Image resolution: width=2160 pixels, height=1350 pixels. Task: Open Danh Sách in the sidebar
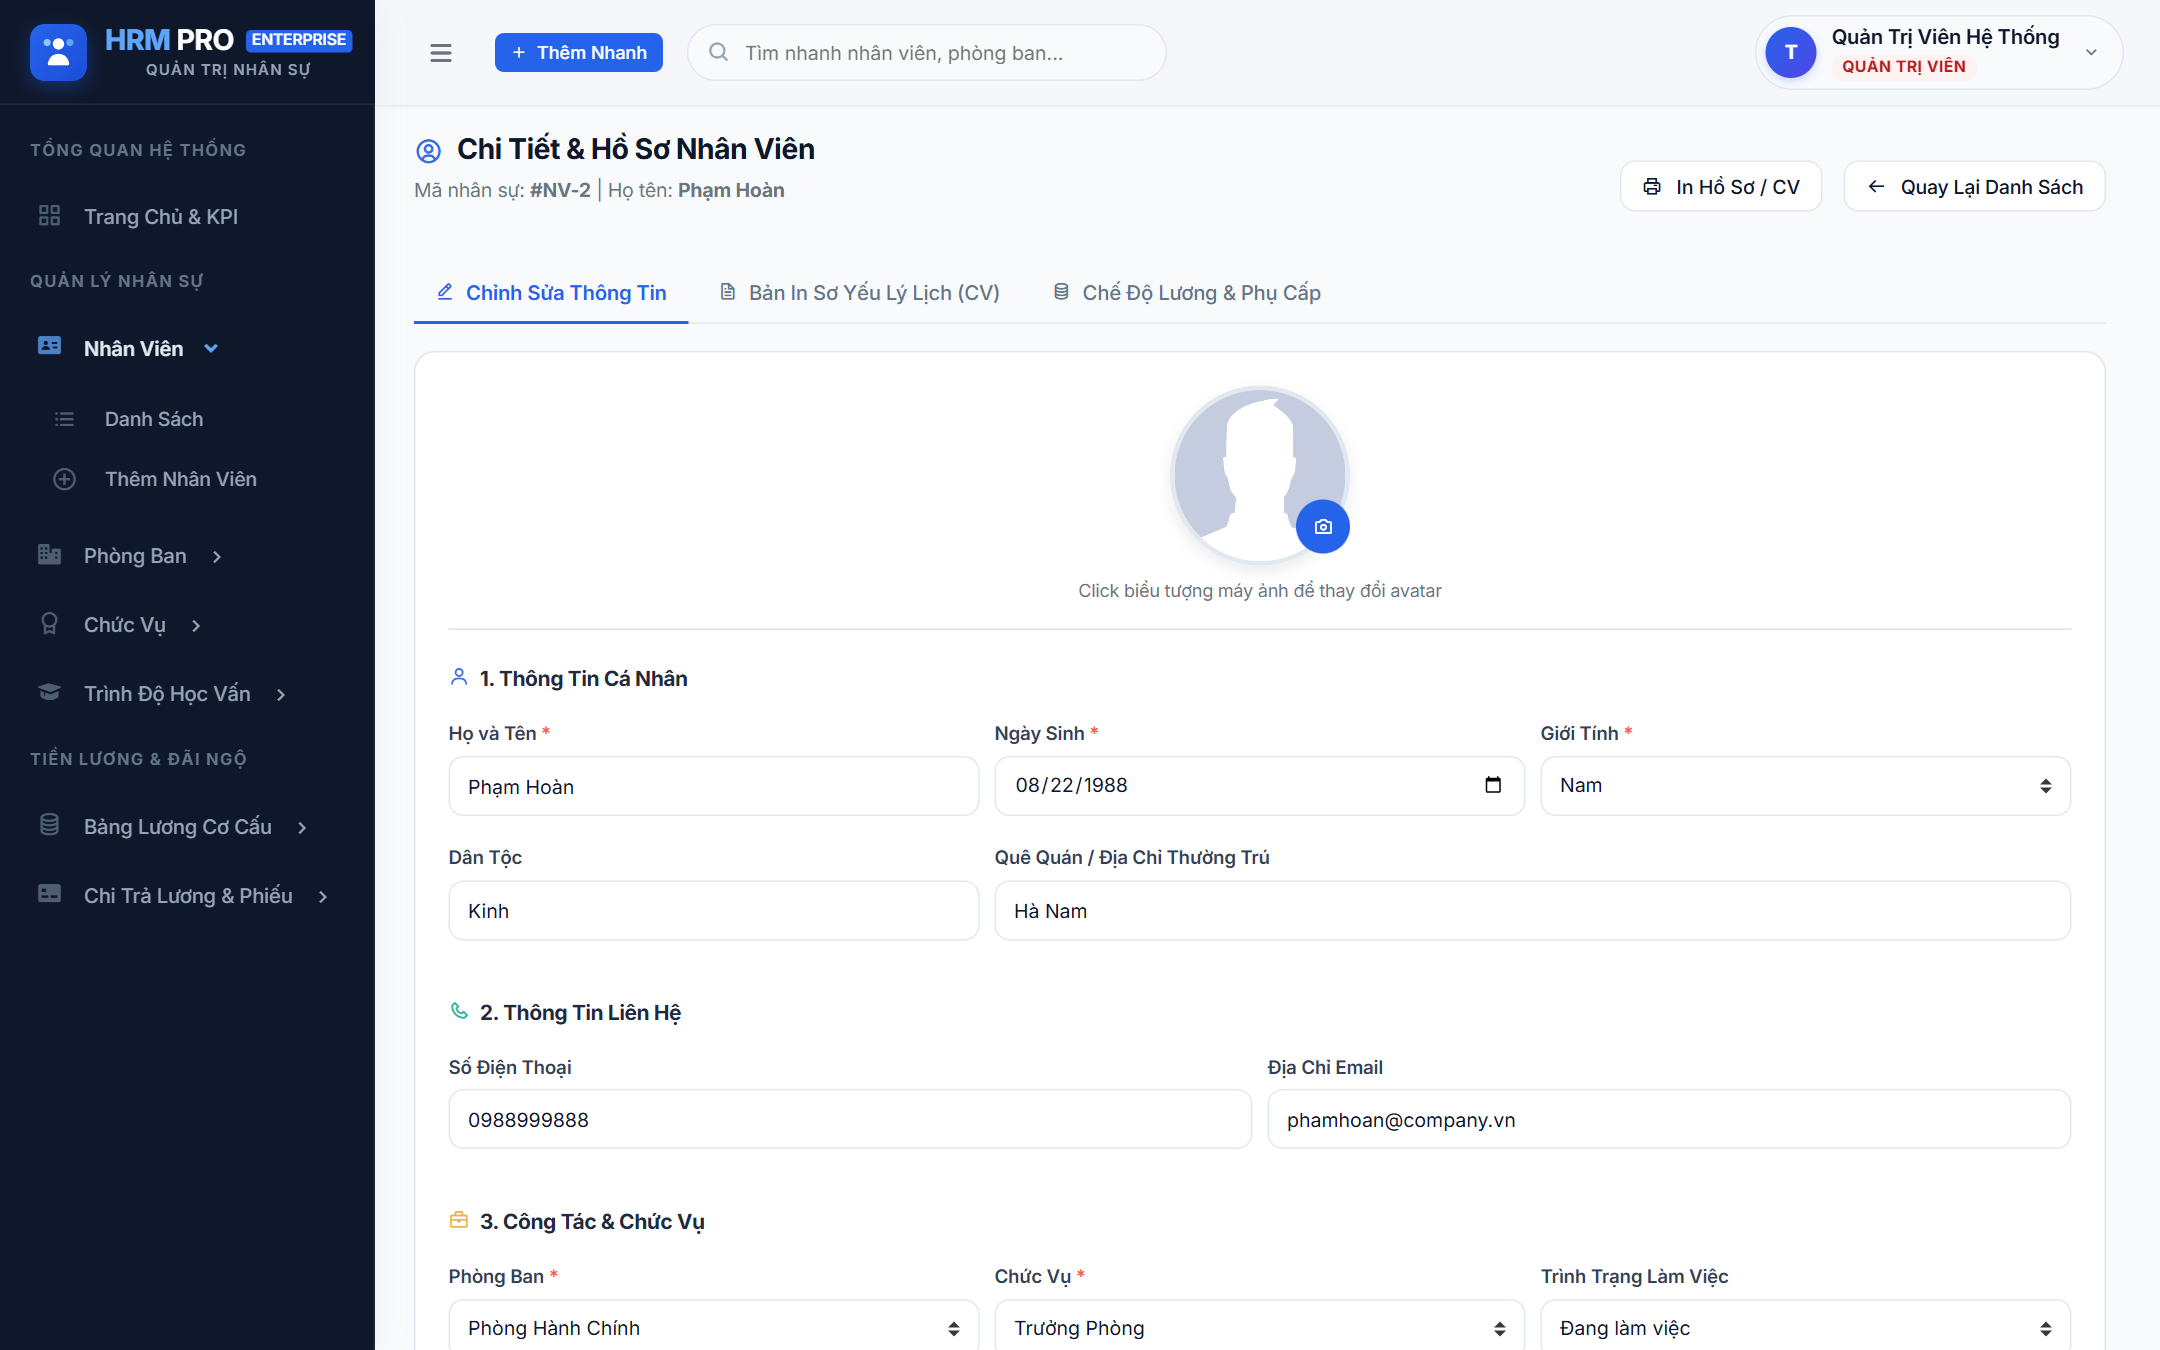[x=154, y=419]
